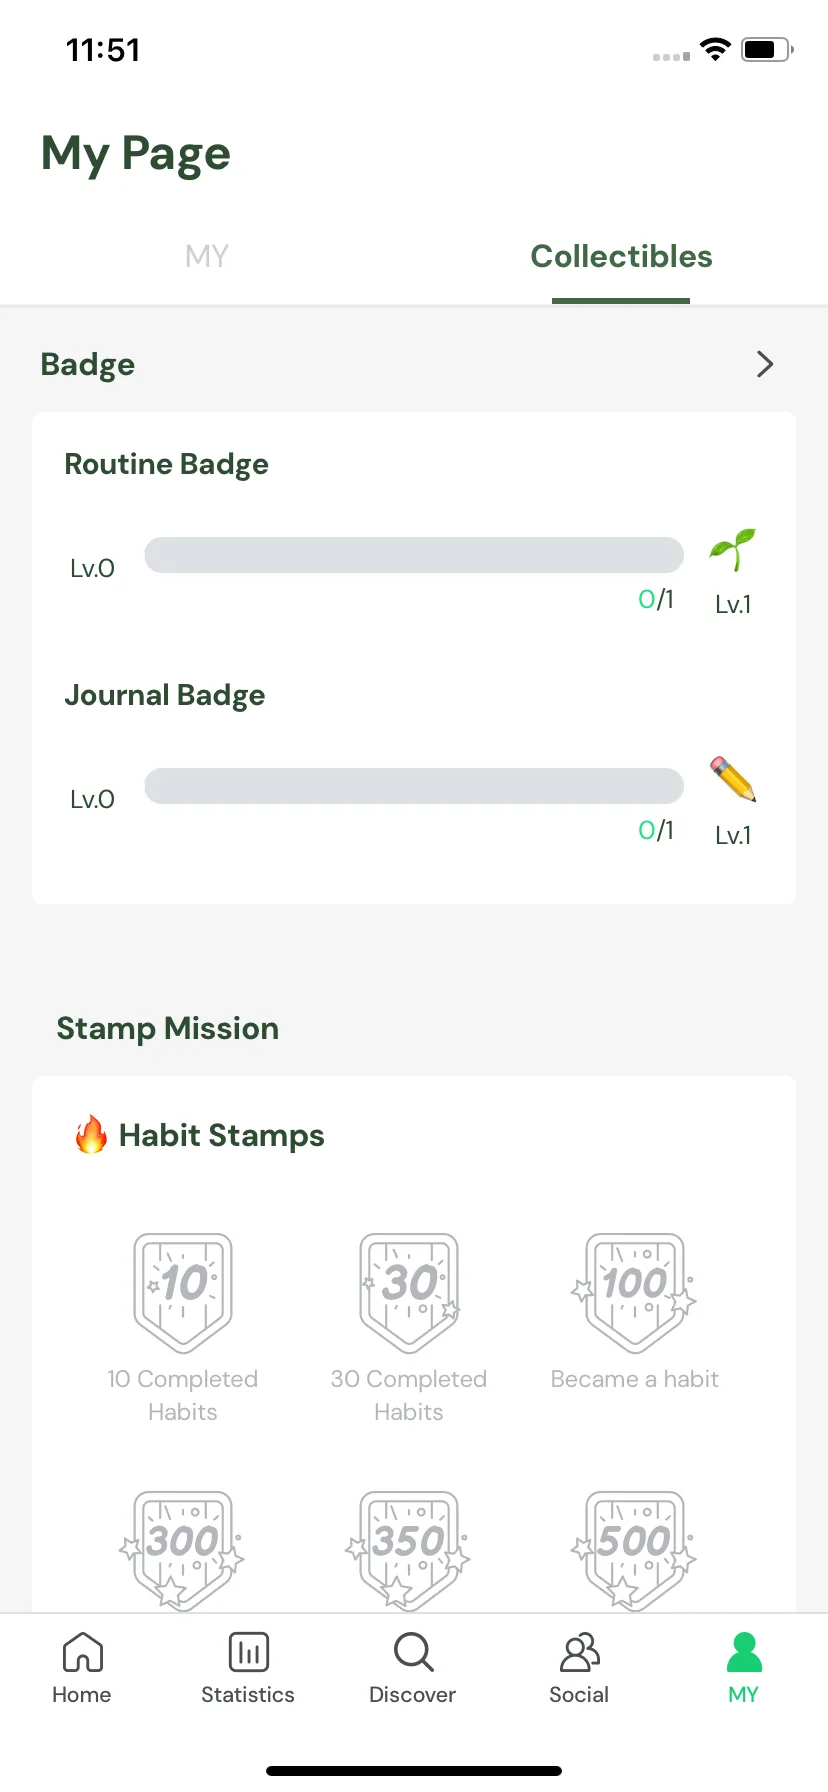Tap the green MY profile icon
The width and height of the screenshot is (828, 1792).
click(744, 1652)
